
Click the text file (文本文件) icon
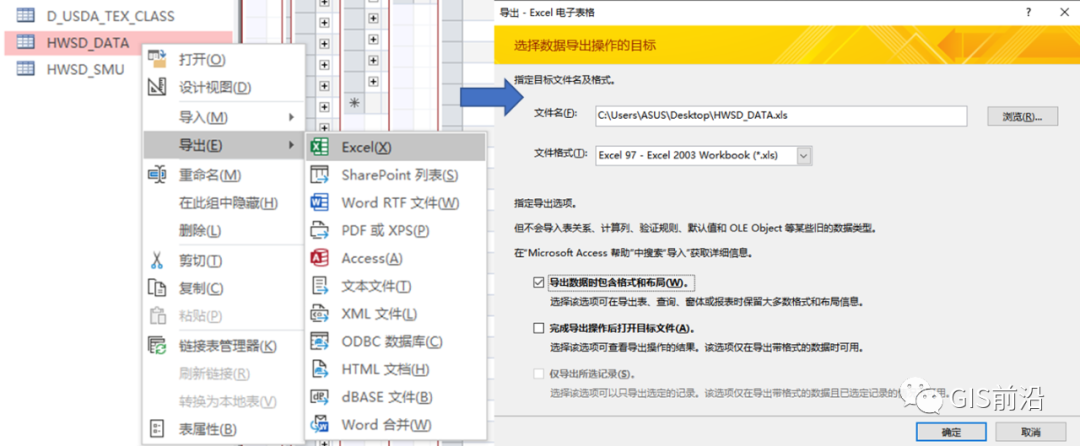pos(320,286)
